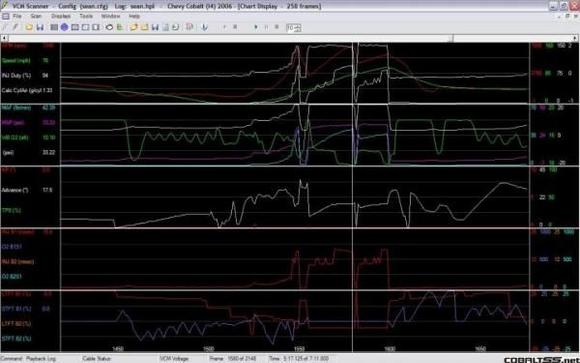Click the small stop square before play

235,27
